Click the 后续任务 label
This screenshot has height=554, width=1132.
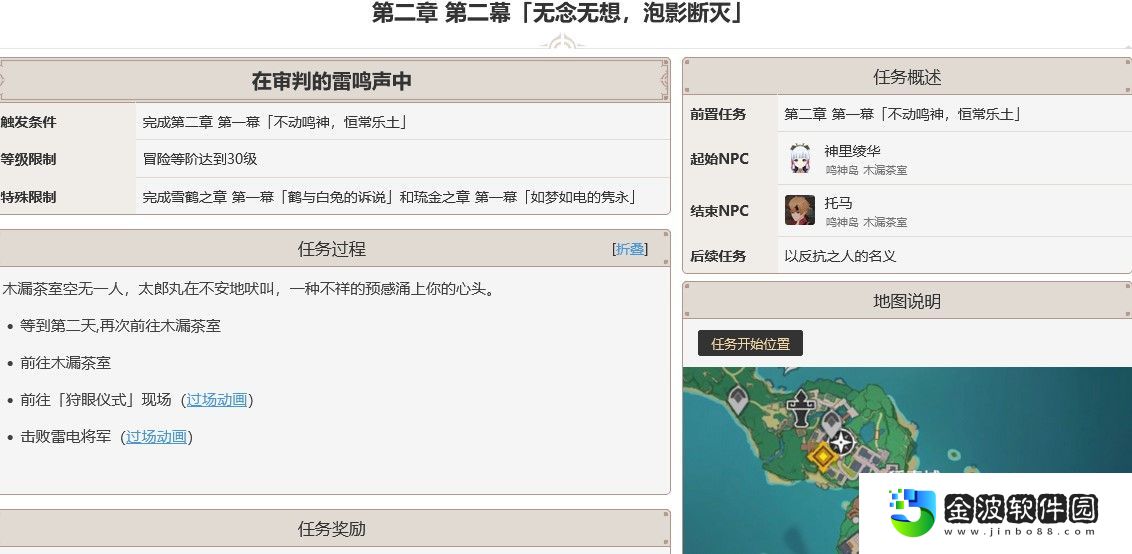[718, 256]
